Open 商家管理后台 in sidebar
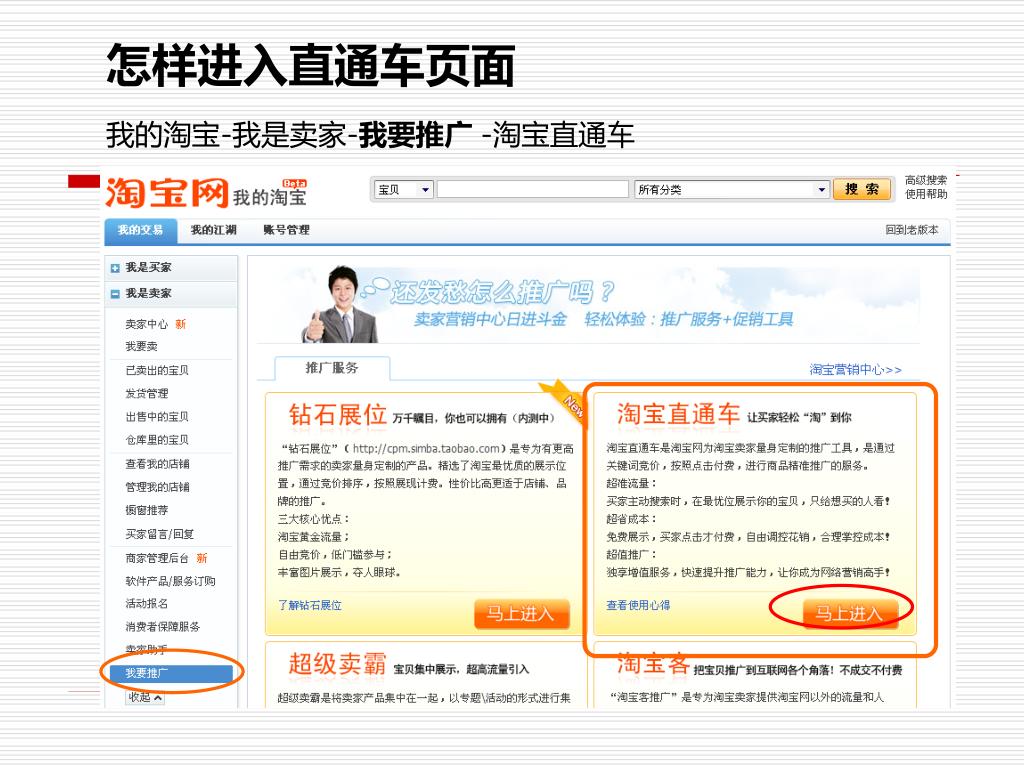Image resolution: width=1024 pixels, height=768 pixels. (x=157, y=558)
